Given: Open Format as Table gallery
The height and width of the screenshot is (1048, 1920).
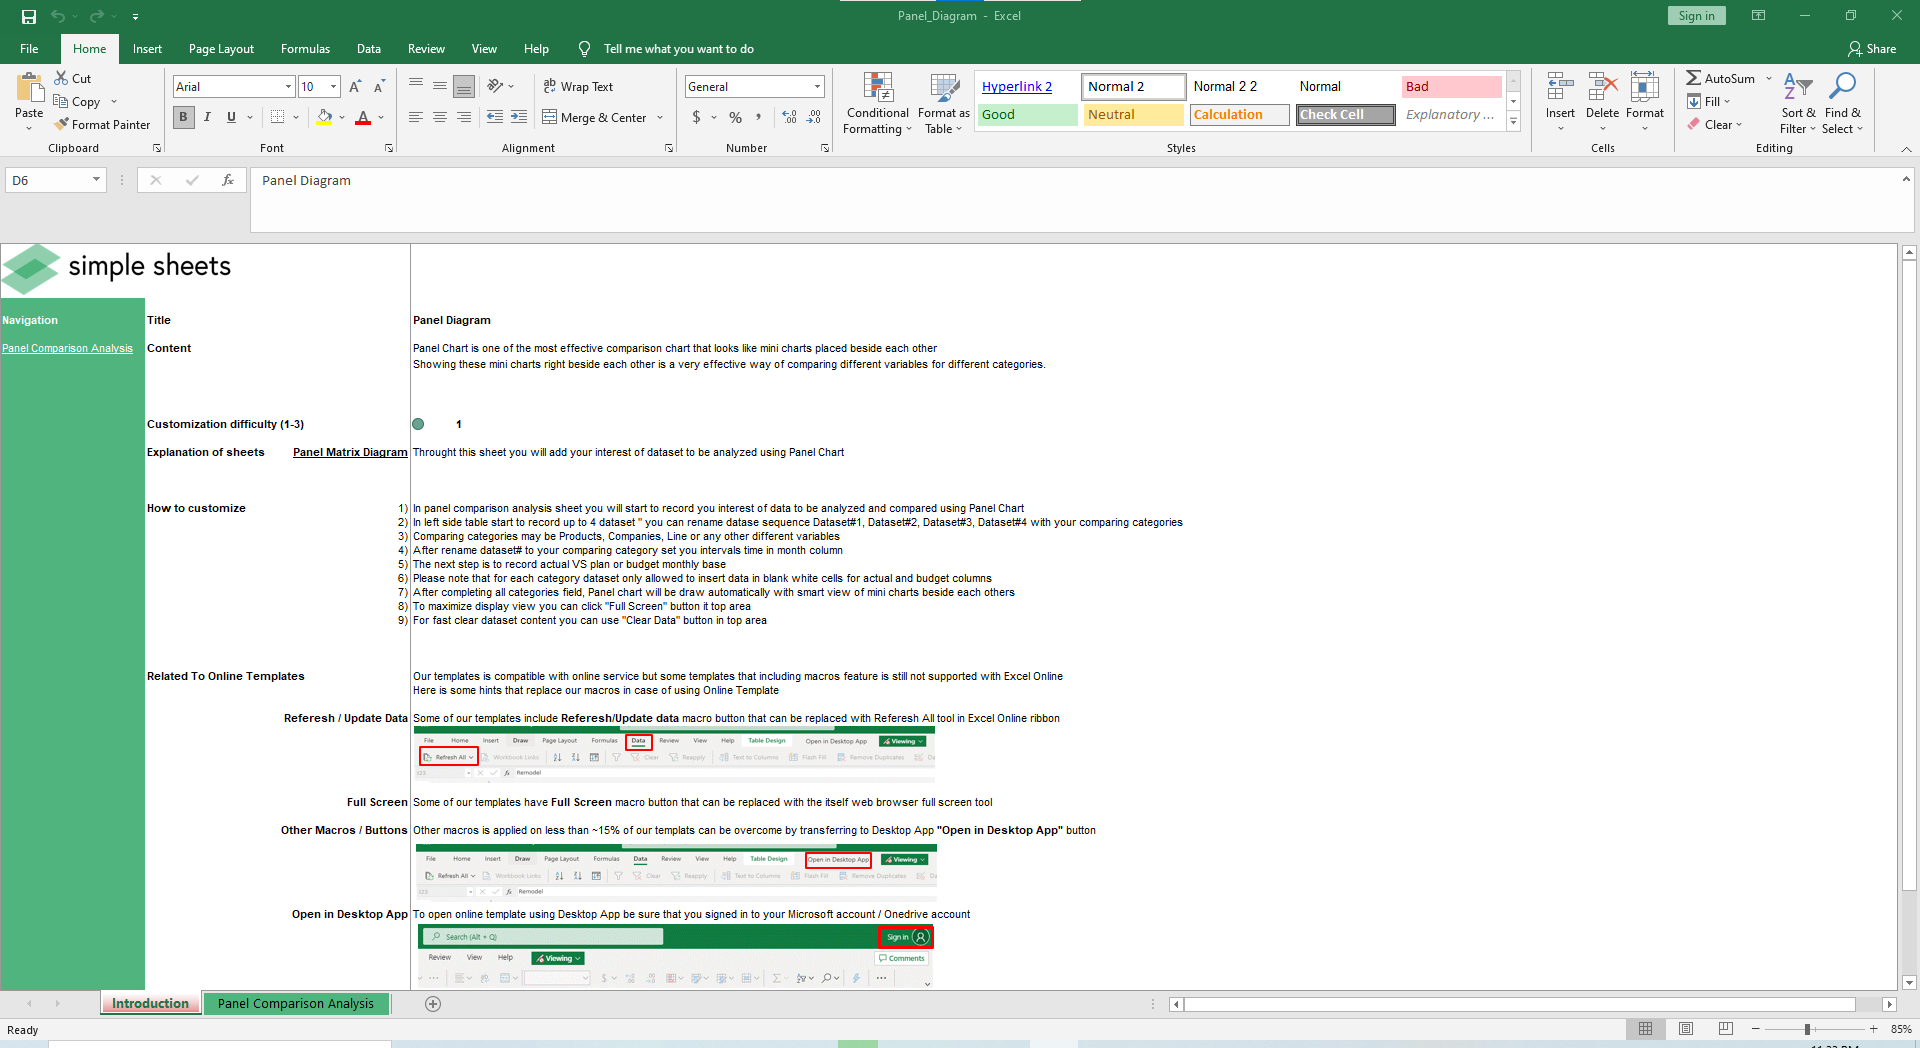Looking at the screenshot, I should point(944,103).
